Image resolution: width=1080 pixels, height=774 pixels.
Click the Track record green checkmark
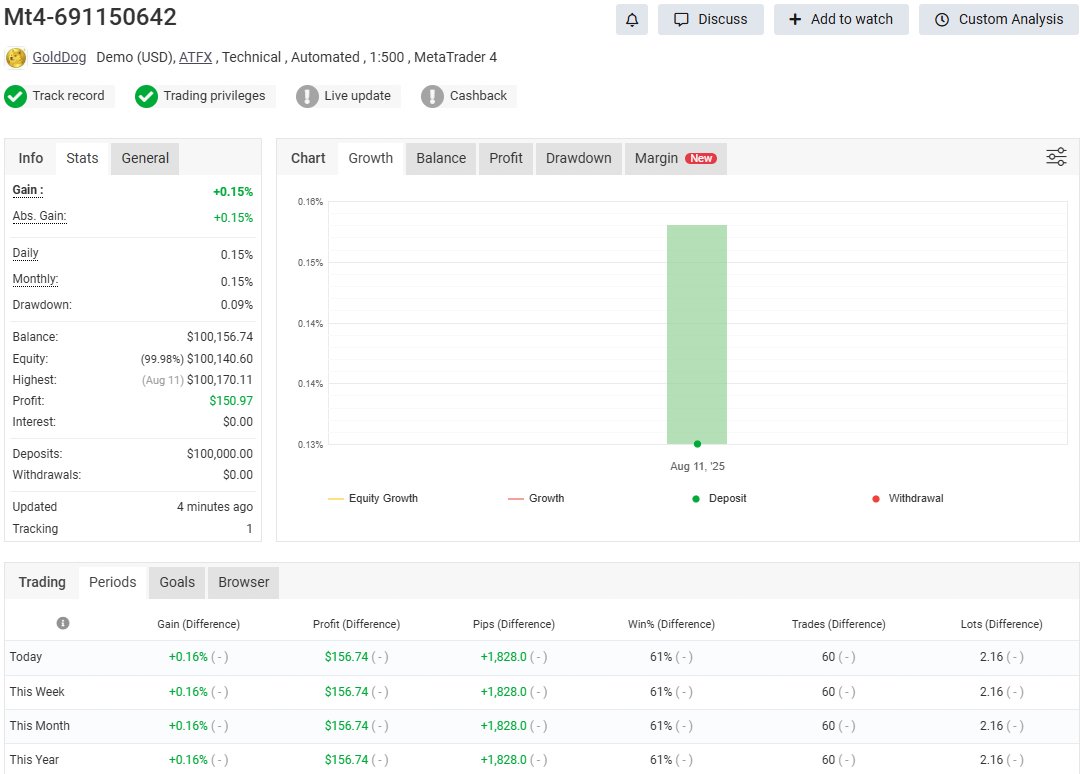tap(15, 96)
